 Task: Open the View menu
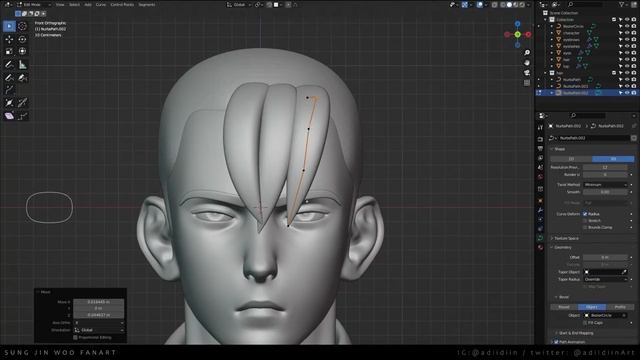pos(60,5)
